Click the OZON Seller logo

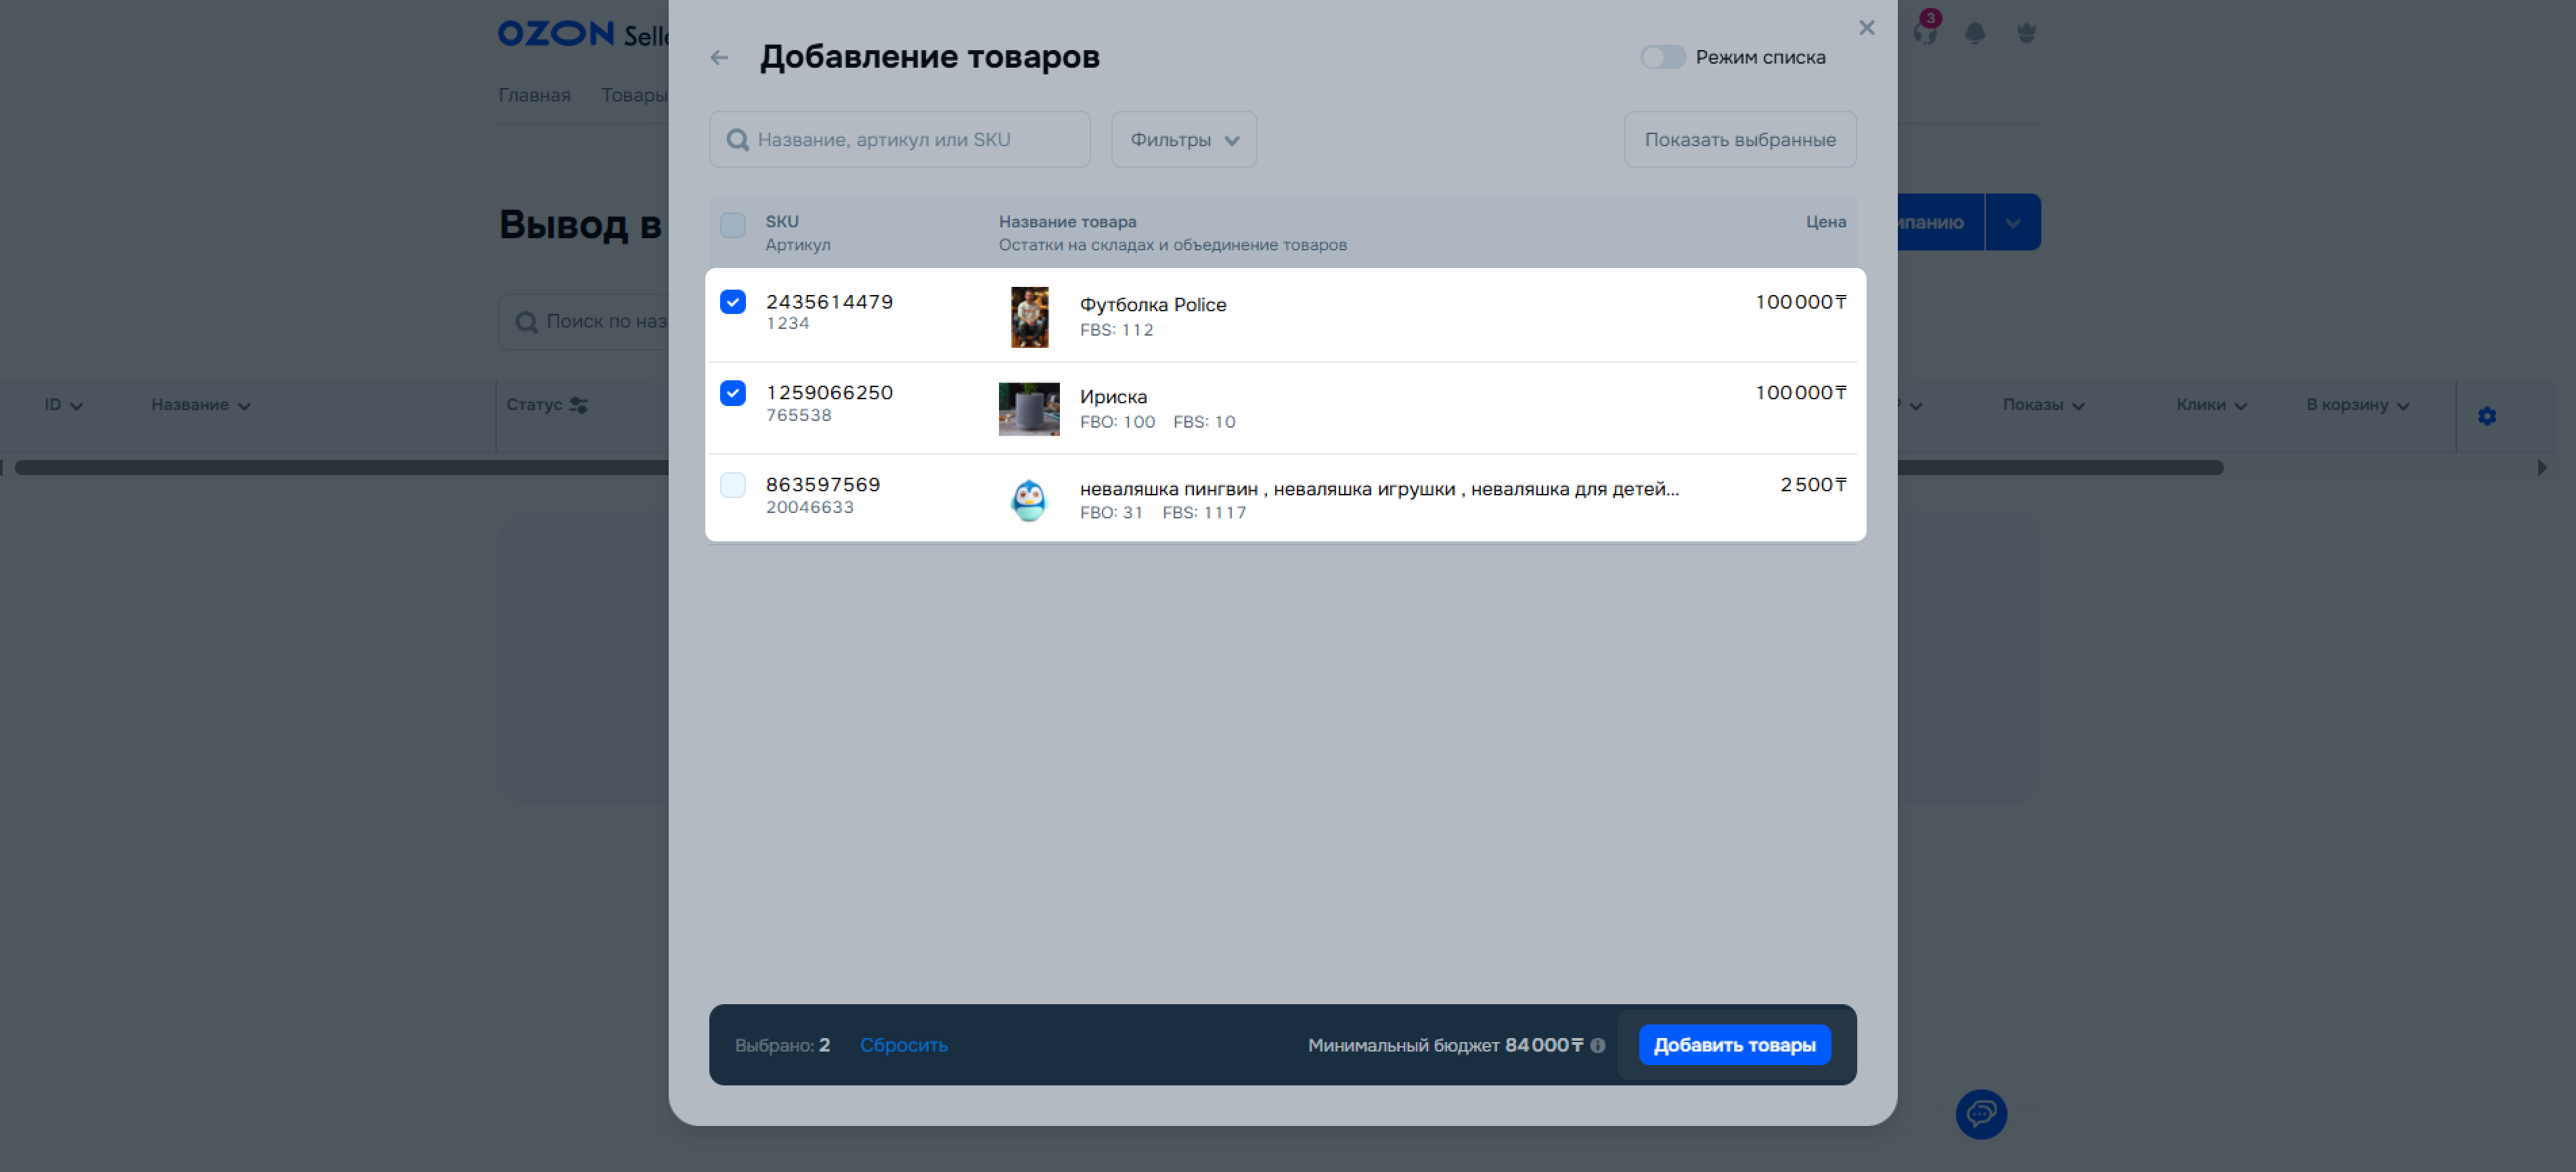point(584,34)
